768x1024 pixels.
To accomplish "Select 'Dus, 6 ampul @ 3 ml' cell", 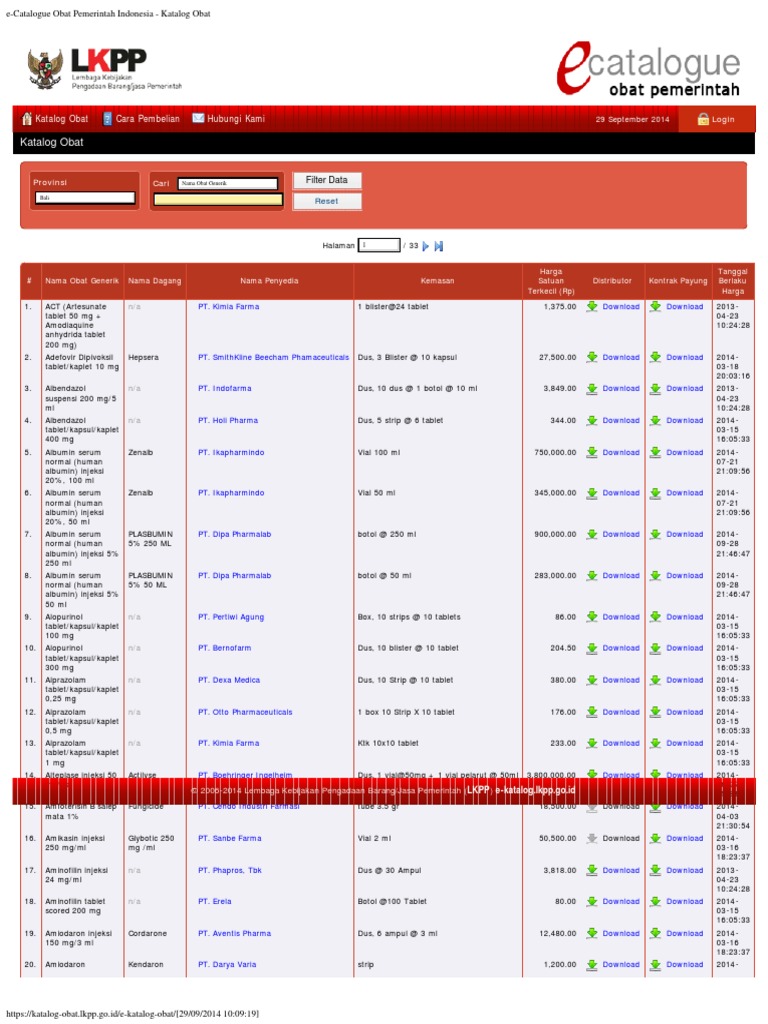I will click(397, 933).
